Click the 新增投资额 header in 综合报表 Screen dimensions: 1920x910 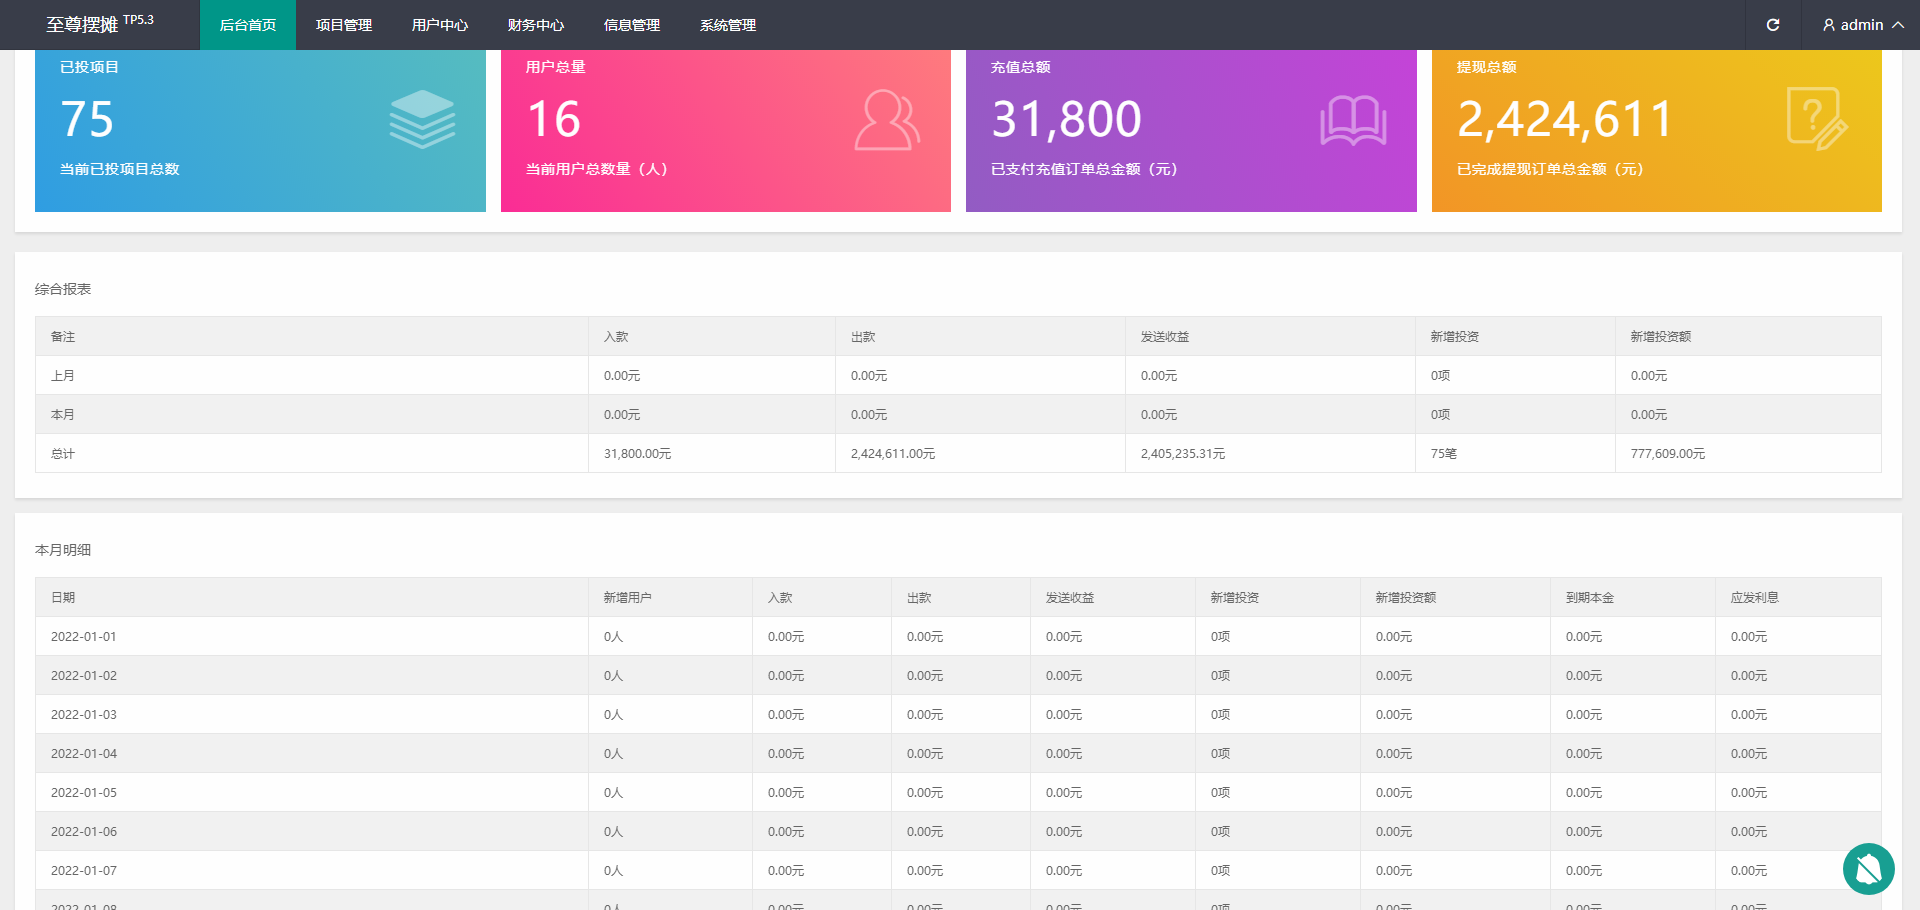click(x=1660, y=337)
